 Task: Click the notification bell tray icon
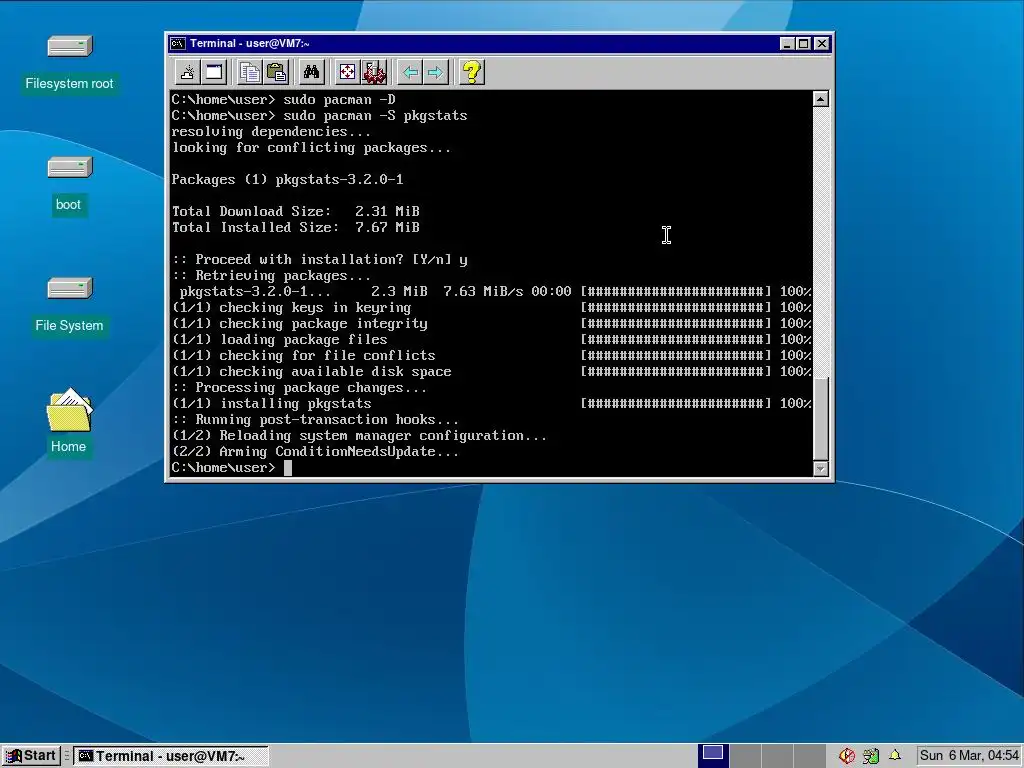(x=895, y=756)
